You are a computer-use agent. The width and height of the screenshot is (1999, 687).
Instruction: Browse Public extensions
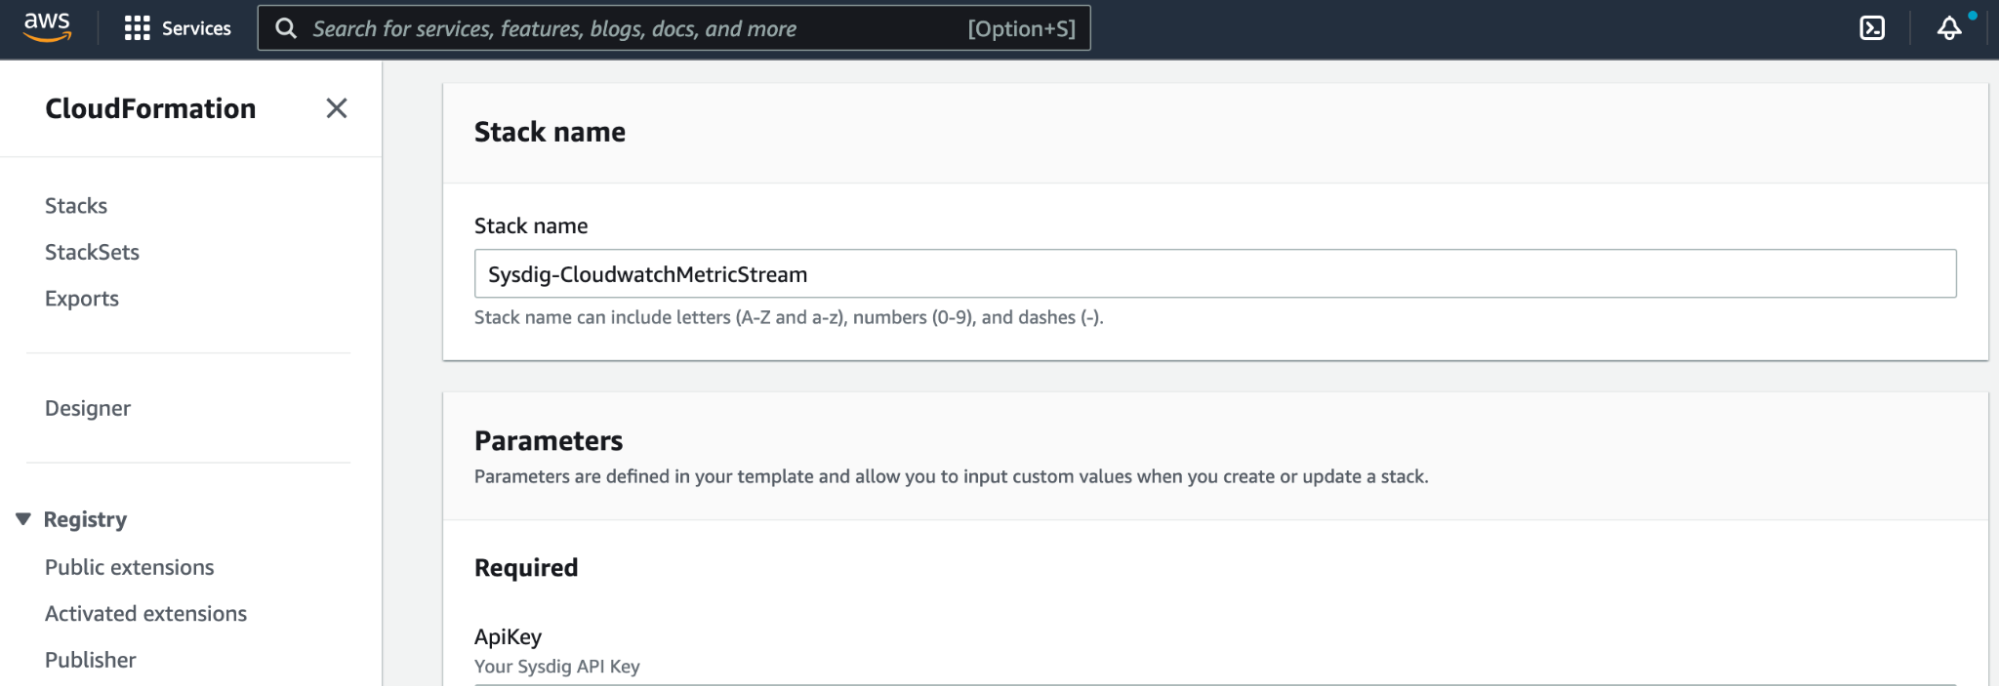pos(129,566)
